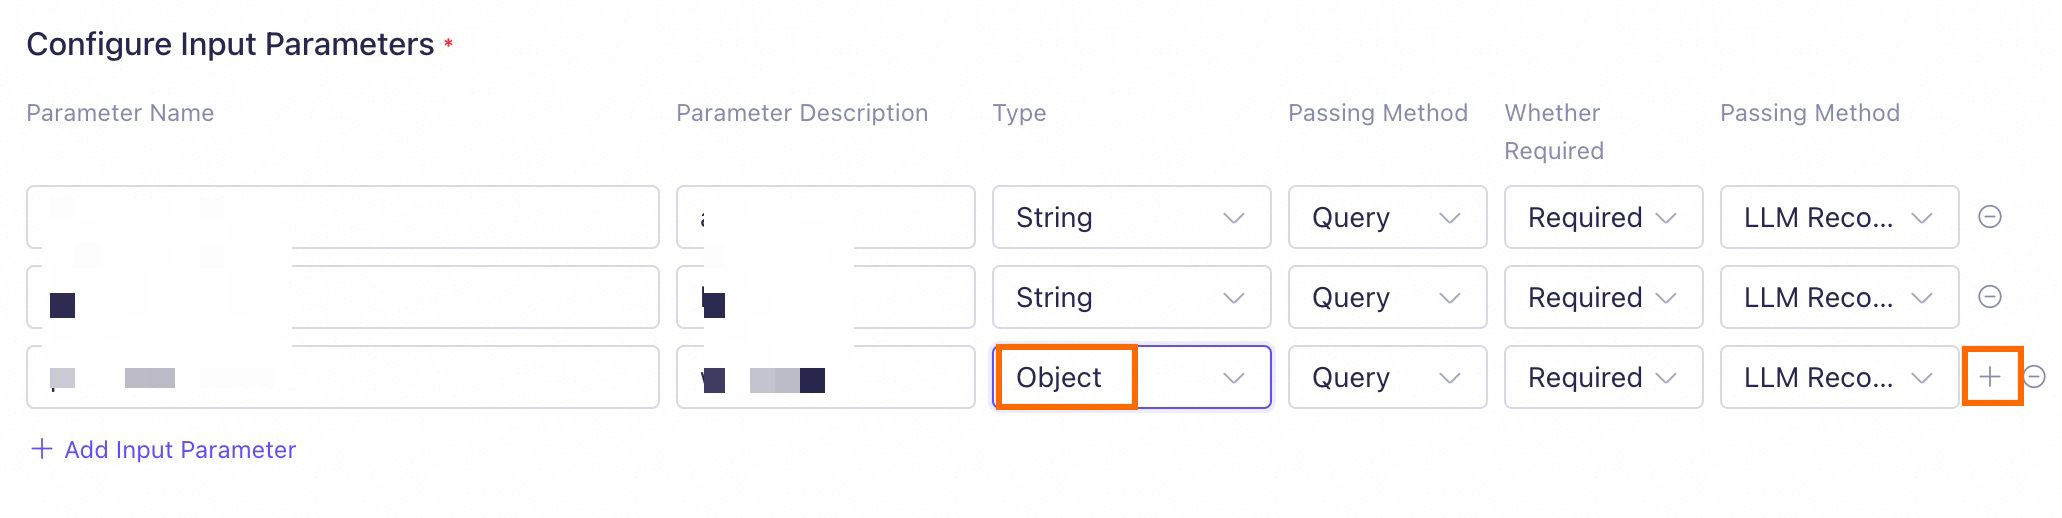Remove the second input parameter row

pyautogui.click(x=1990, y=297)
